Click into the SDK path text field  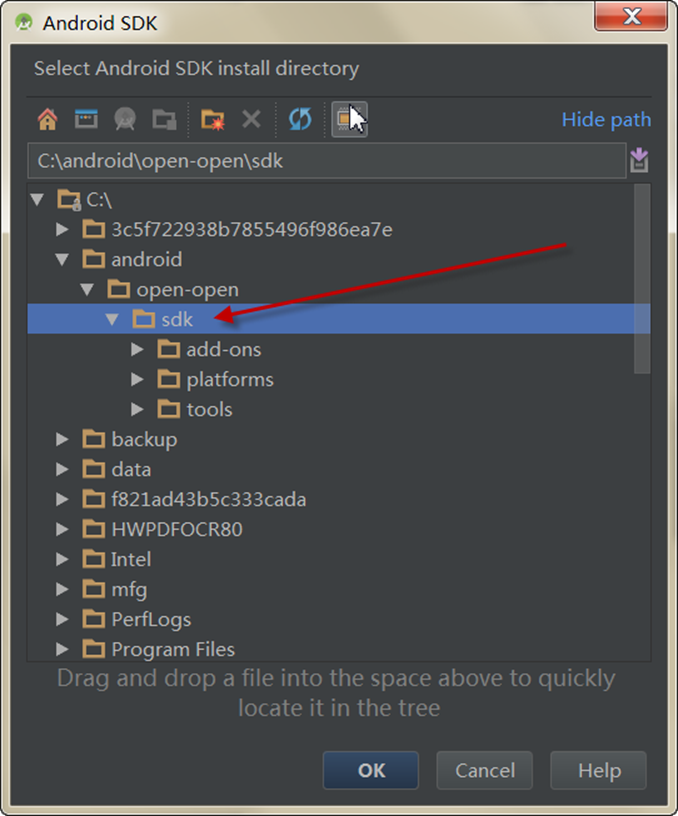(327, 161)
